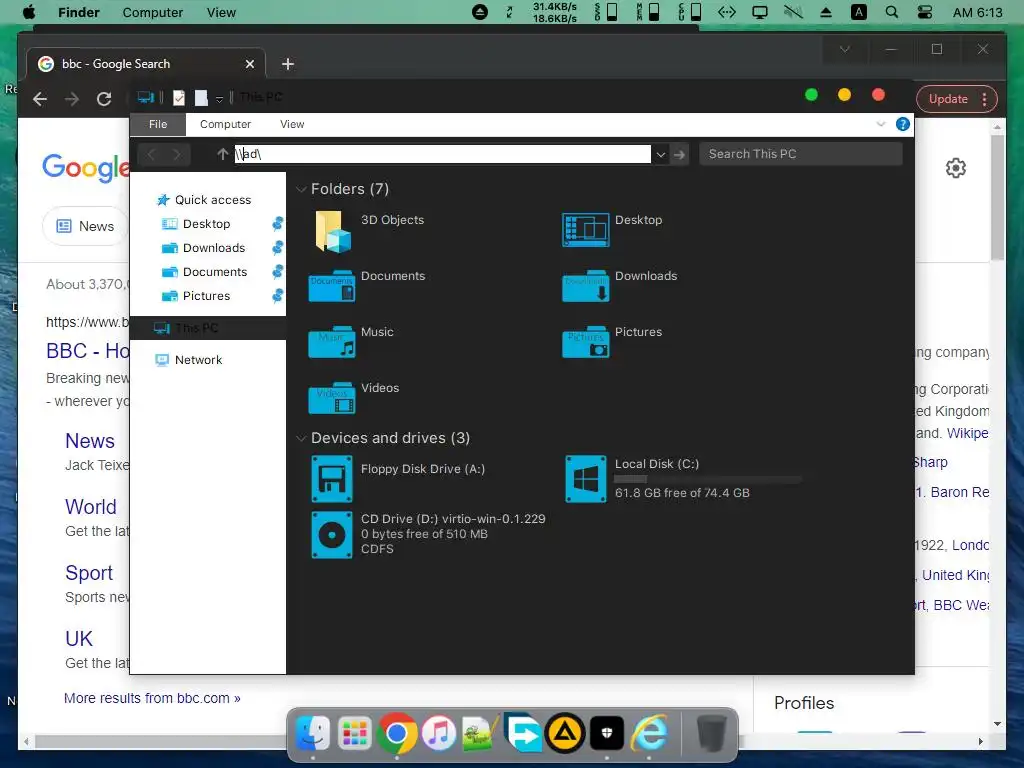Screen dimensions: 1024x768
Task: Click Chrome vertical scrollbar thumb
Action: coord(997,197)
